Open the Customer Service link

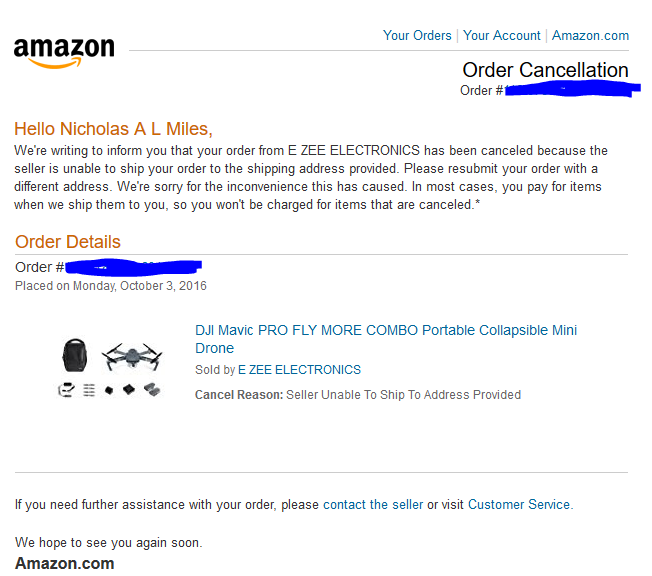(x=519, y=504)
